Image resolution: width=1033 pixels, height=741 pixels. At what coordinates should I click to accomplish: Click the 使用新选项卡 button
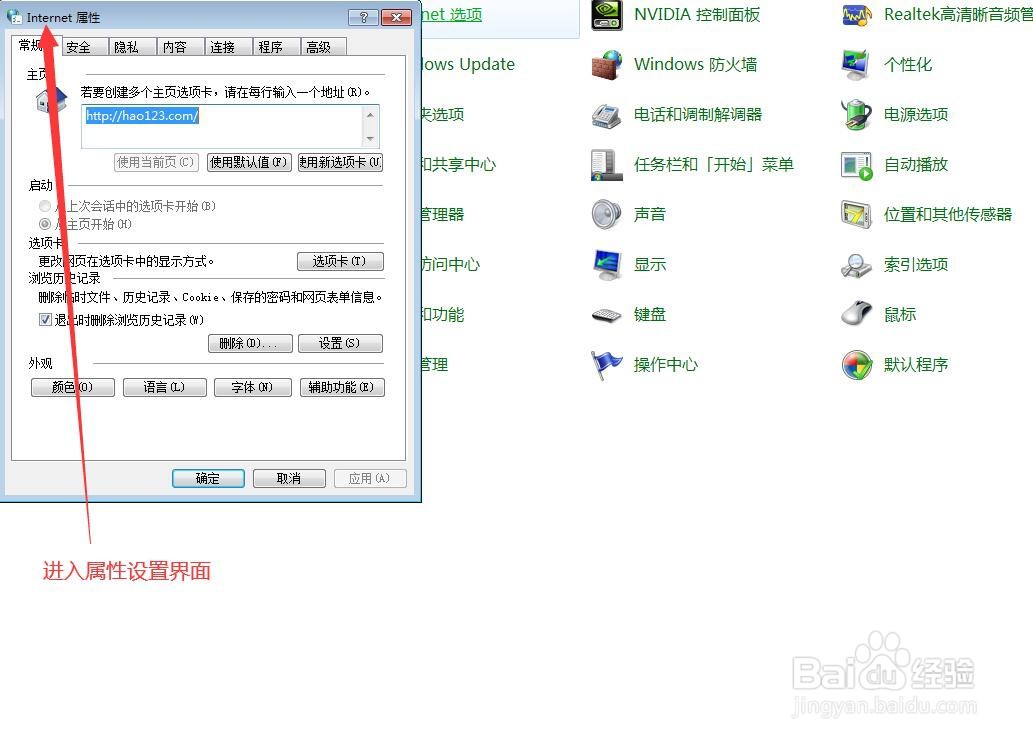(340, 162)
